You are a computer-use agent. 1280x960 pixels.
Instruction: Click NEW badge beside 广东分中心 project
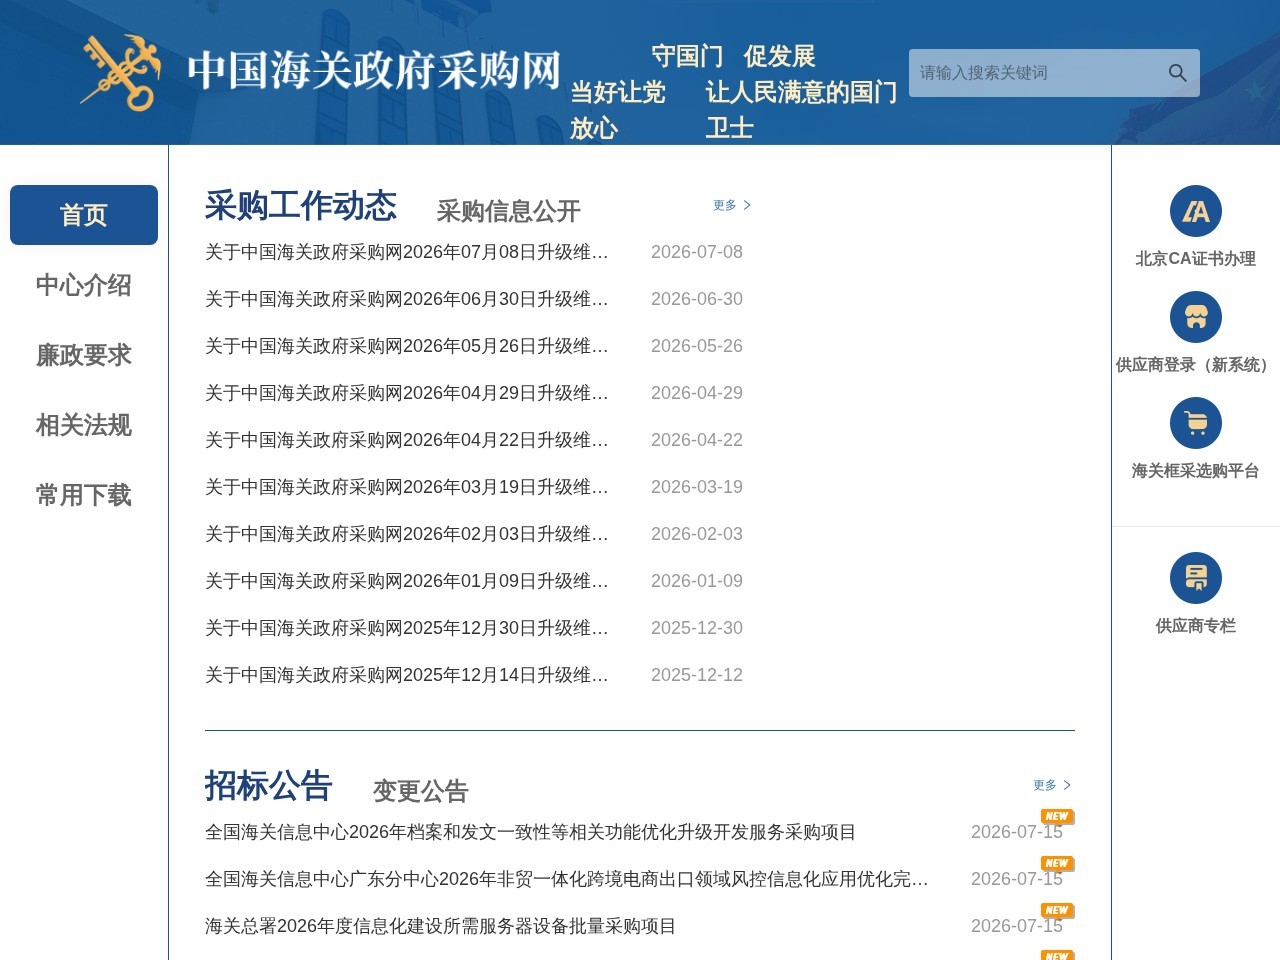pos(1057,863)
